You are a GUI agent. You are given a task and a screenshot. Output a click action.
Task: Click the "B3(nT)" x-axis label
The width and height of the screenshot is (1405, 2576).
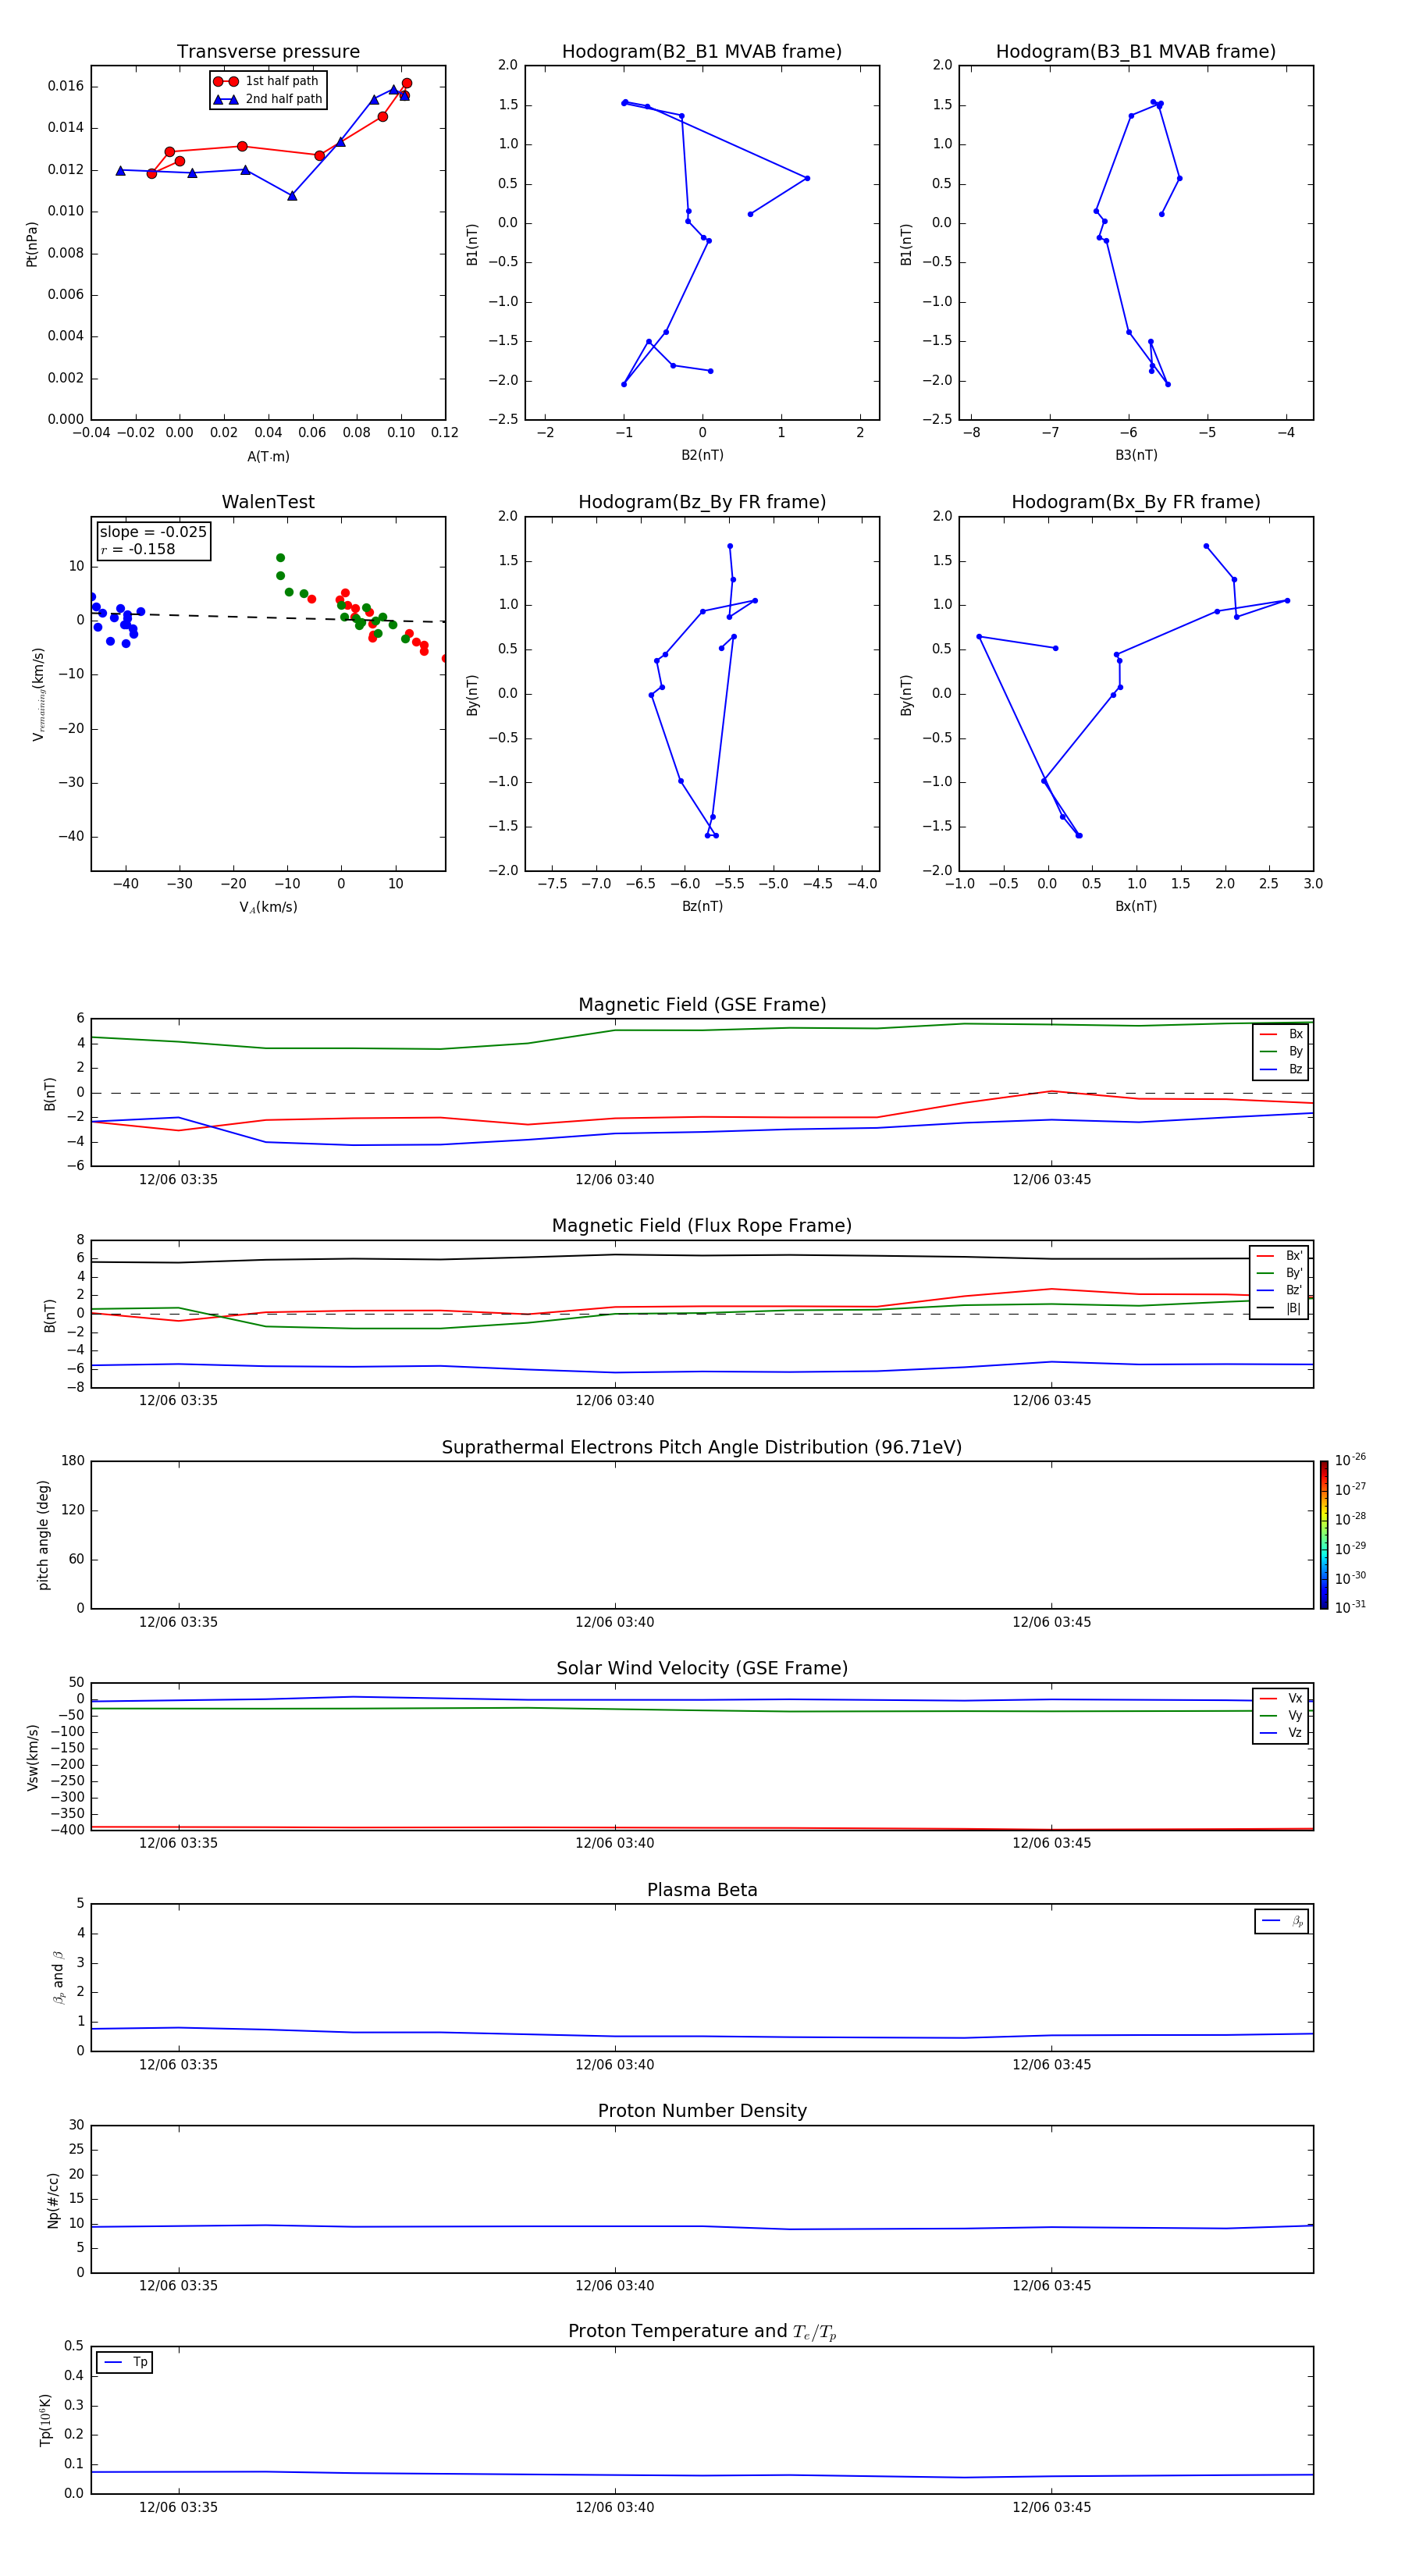pyautogui.click(x=1136, y=455)
